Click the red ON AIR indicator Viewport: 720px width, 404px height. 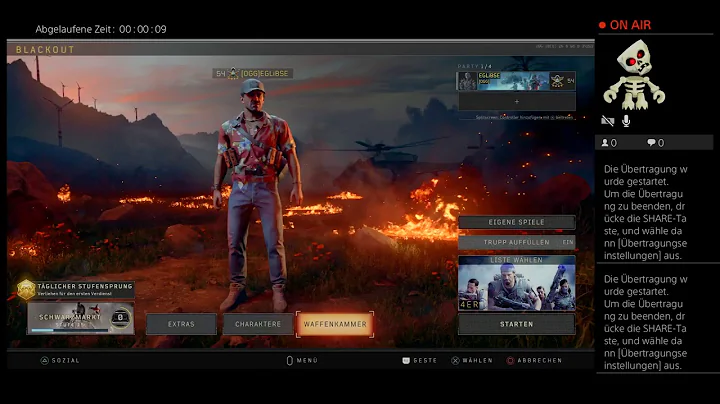pyautogui.click(x=625, y=25)
